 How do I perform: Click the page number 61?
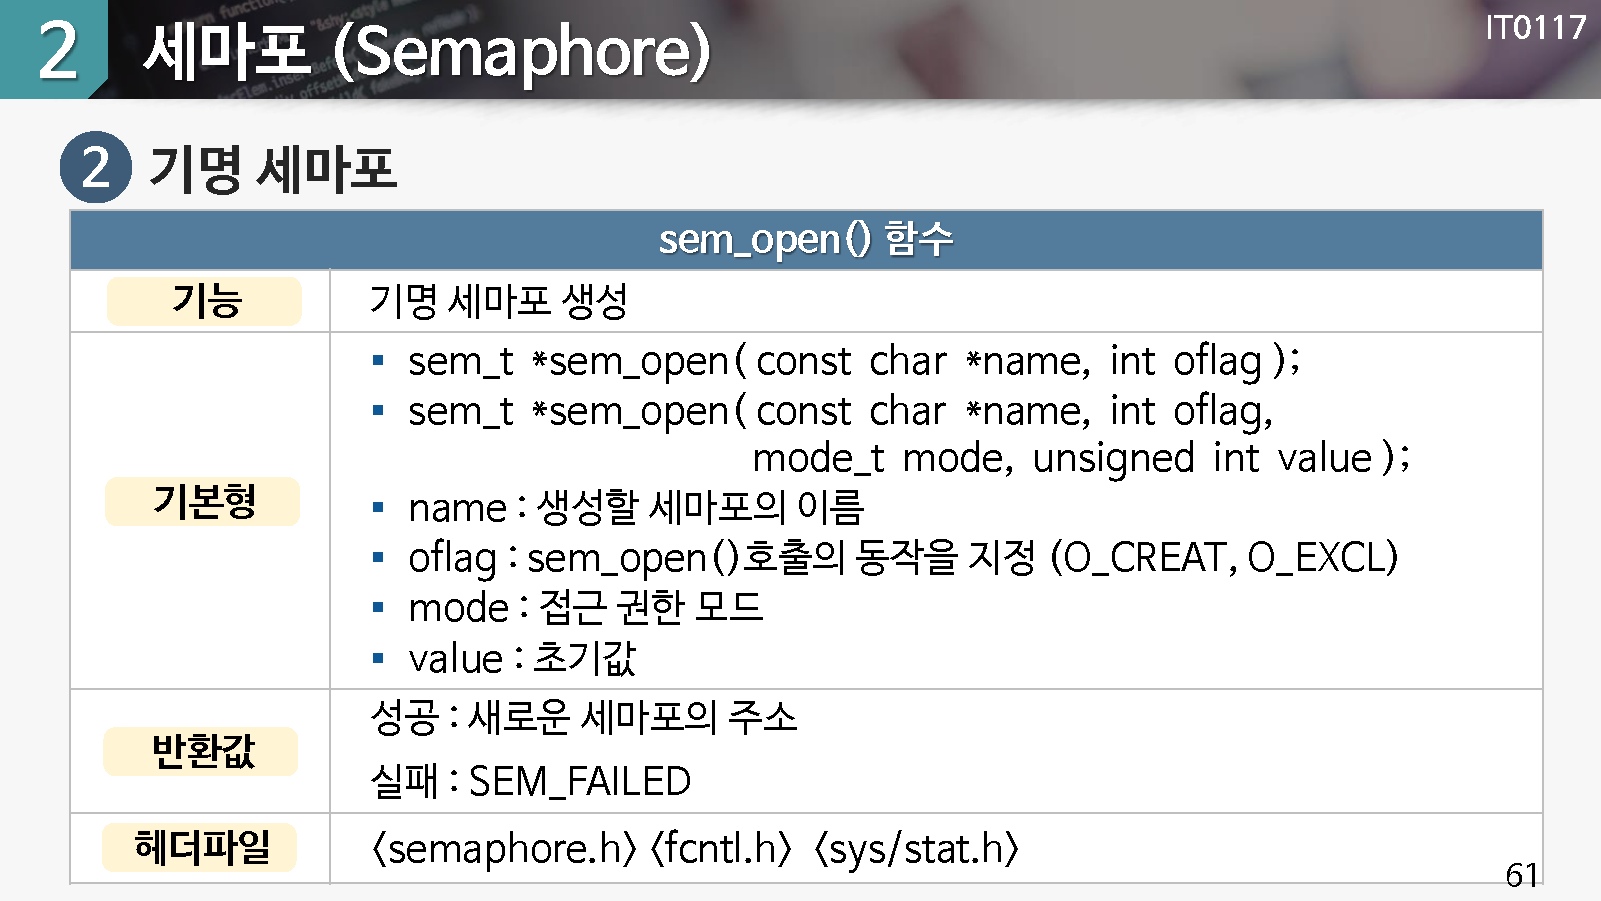[x=1521, y=875]
